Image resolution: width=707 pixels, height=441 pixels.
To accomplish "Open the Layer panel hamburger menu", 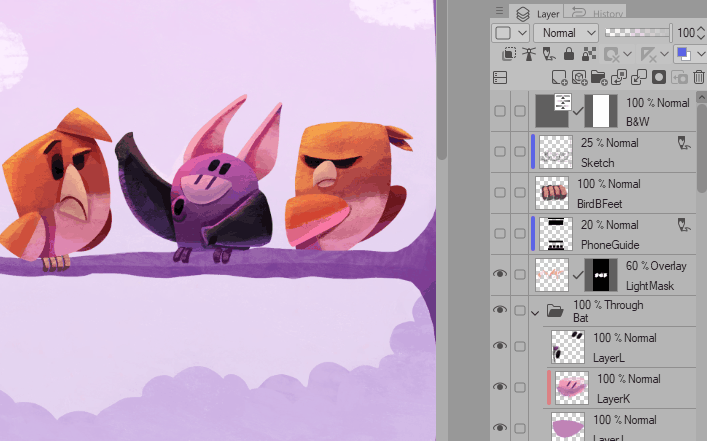I will click(x=498, y=12).
